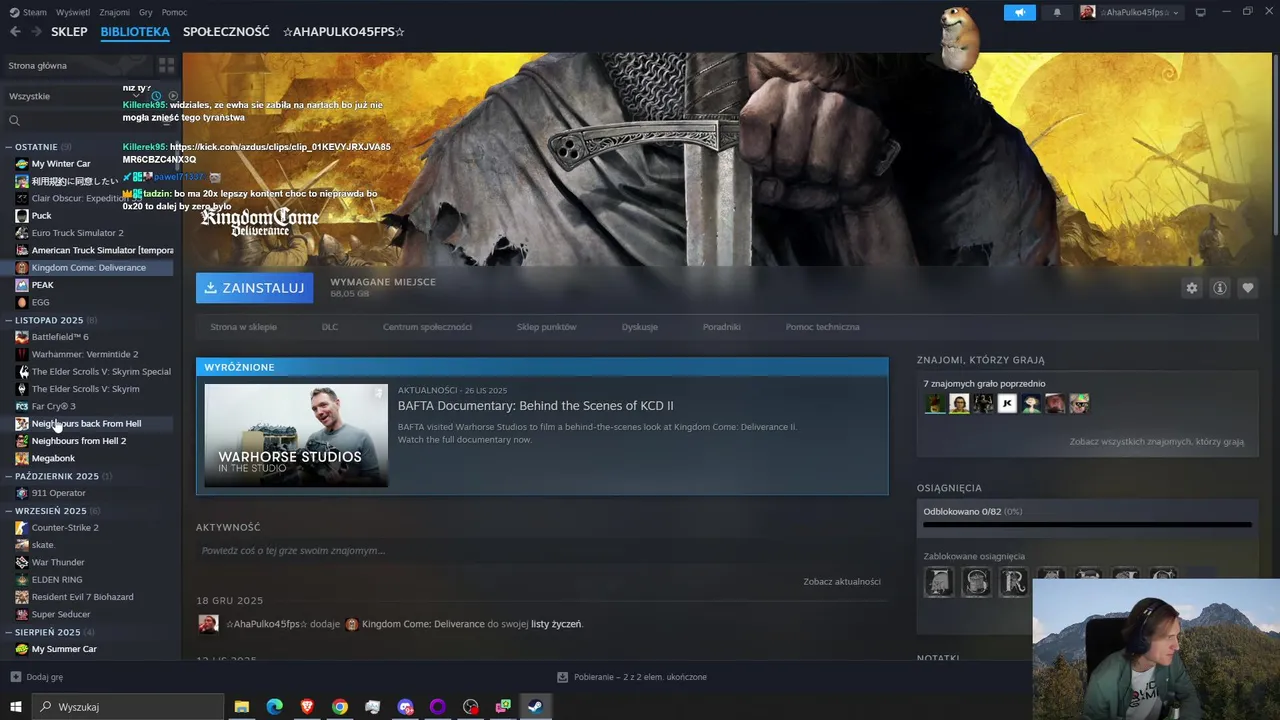Go forward with the right arrow navigation icon

click(36, 32)
